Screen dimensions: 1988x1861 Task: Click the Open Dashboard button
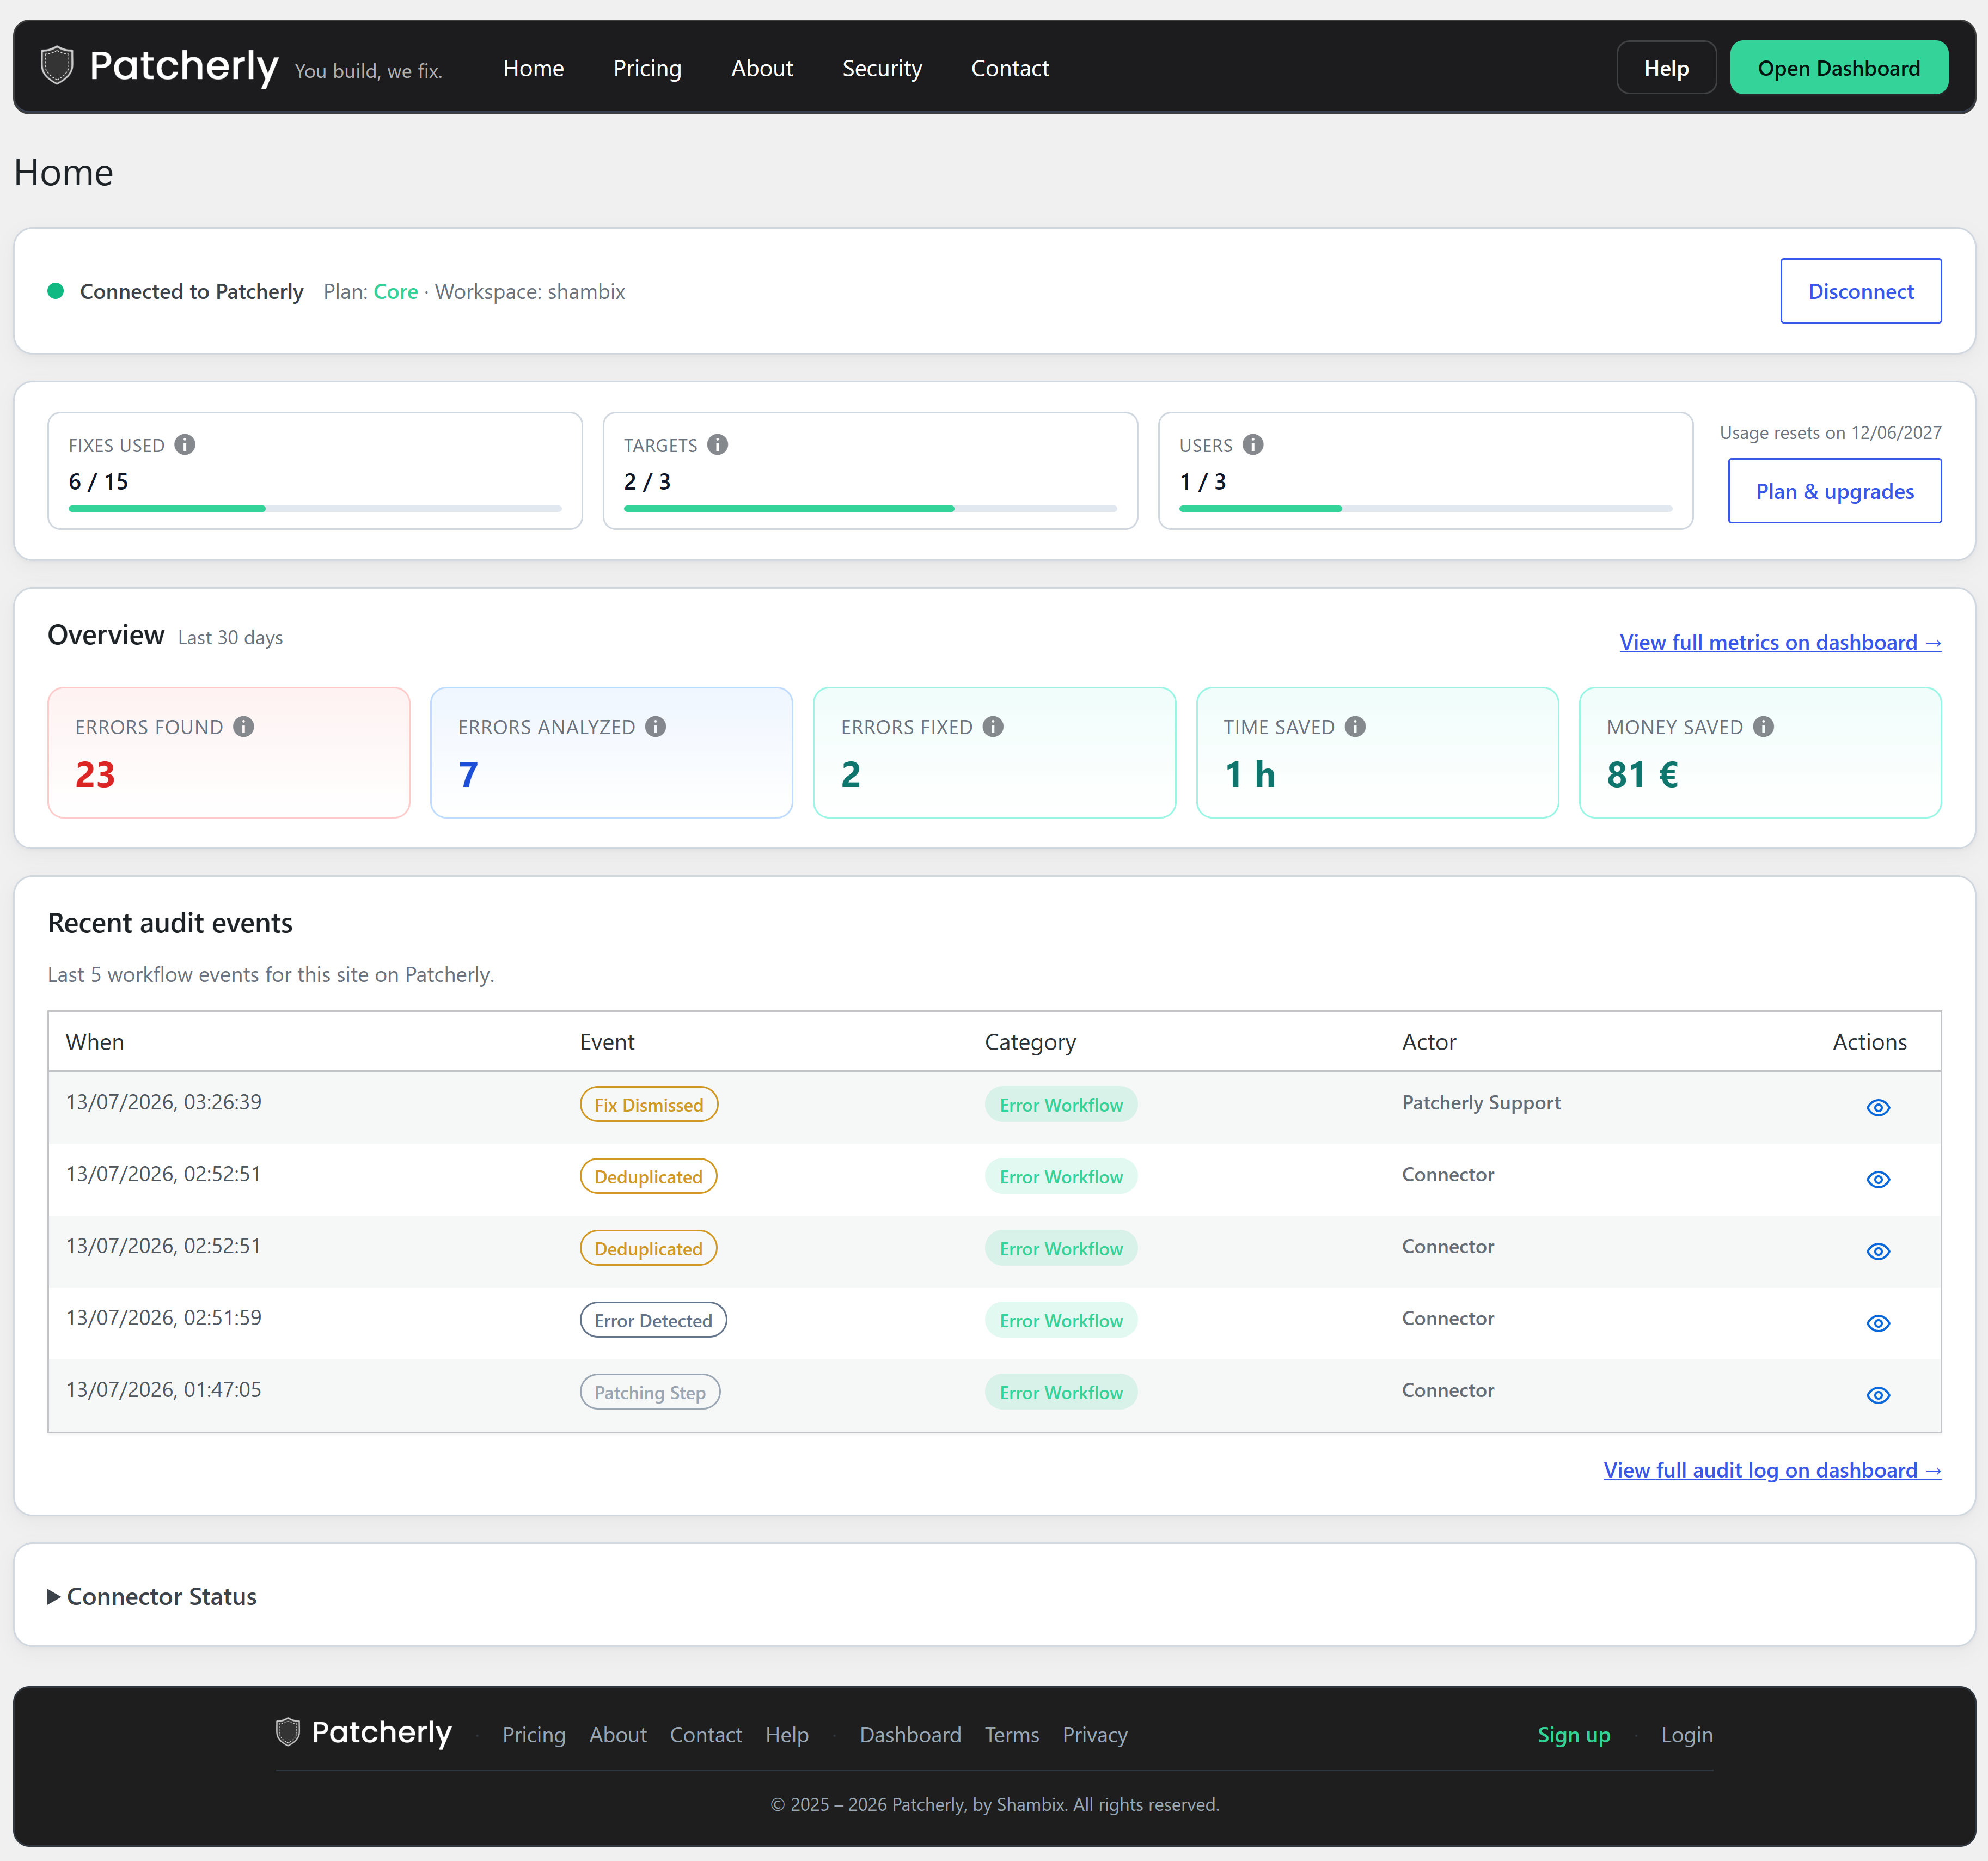tap(1839, 67)
